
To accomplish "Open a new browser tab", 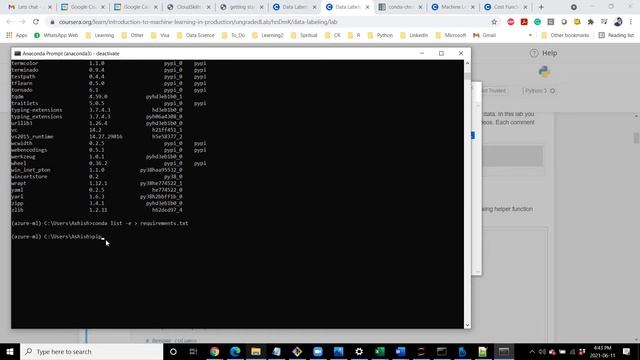I will [541, 7].
